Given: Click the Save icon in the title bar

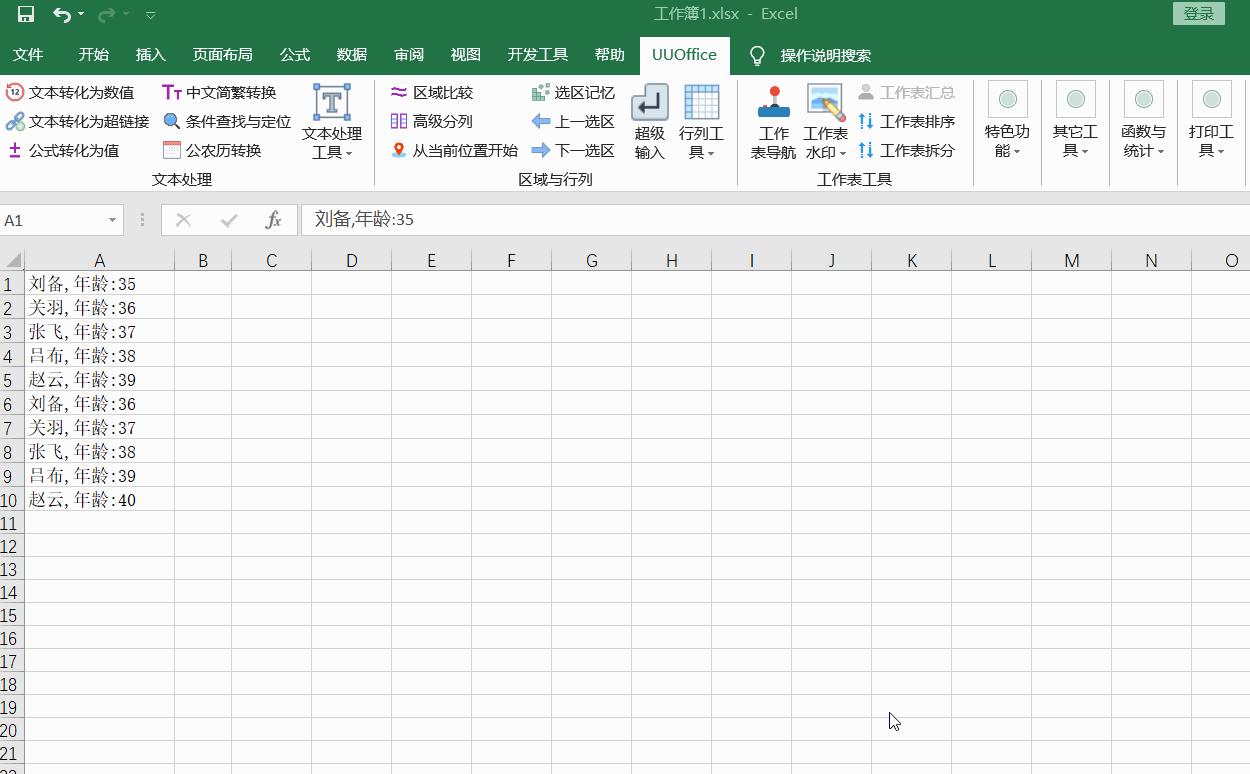Looking at the screenshot, I should [26, 14].
